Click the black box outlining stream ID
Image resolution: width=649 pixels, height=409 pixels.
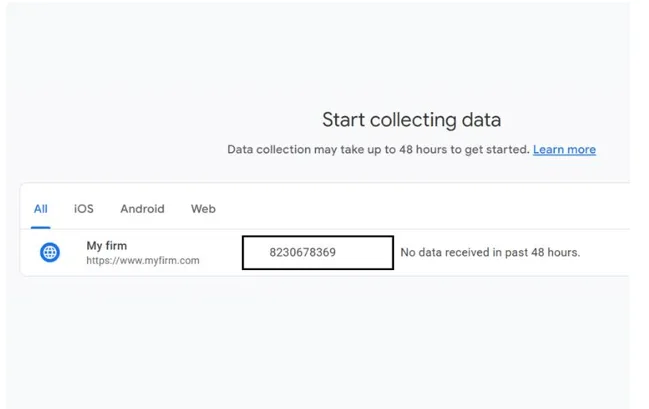click(318, 253)
